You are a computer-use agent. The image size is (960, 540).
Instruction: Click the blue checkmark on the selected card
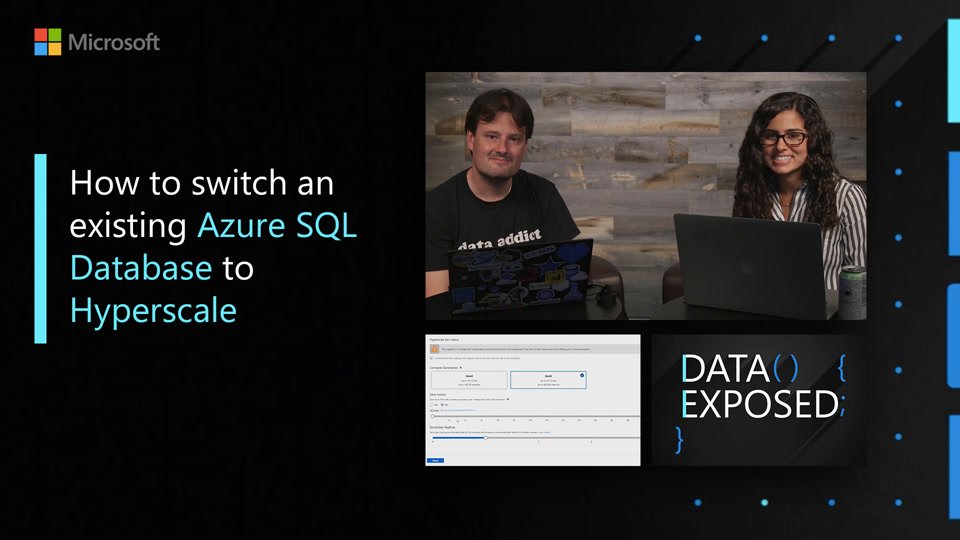582,375
